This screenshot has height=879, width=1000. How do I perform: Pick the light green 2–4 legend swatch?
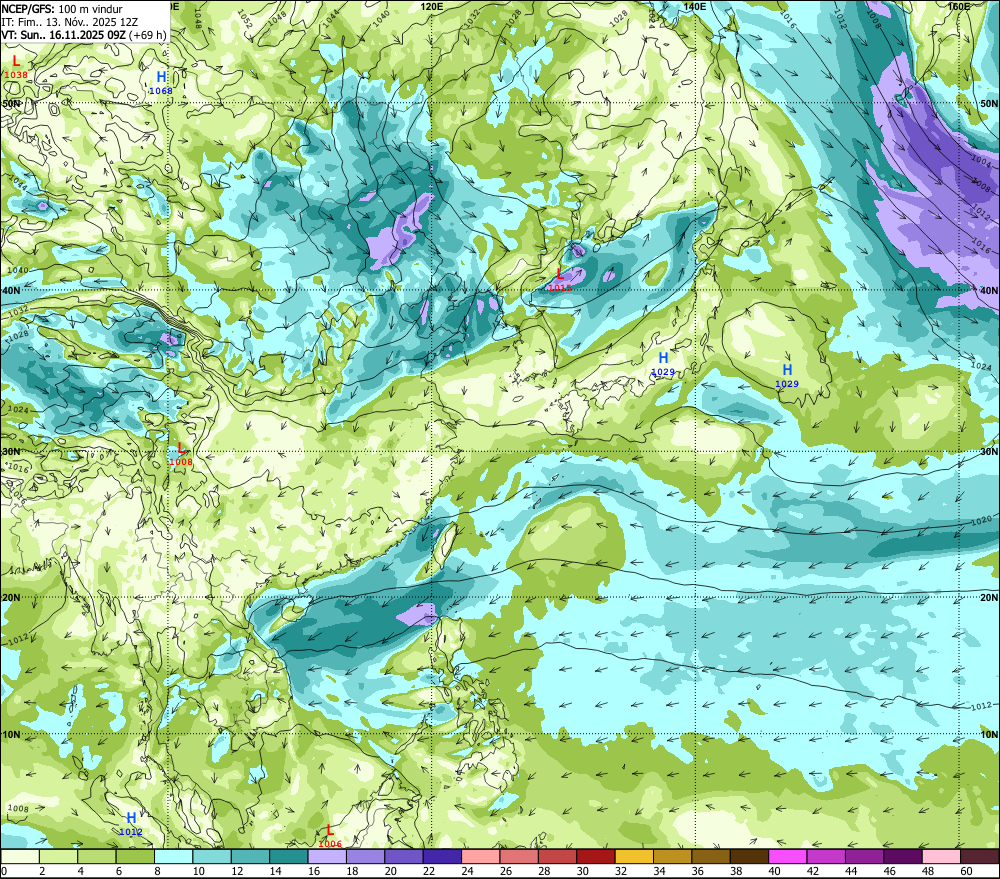point(59,857)
